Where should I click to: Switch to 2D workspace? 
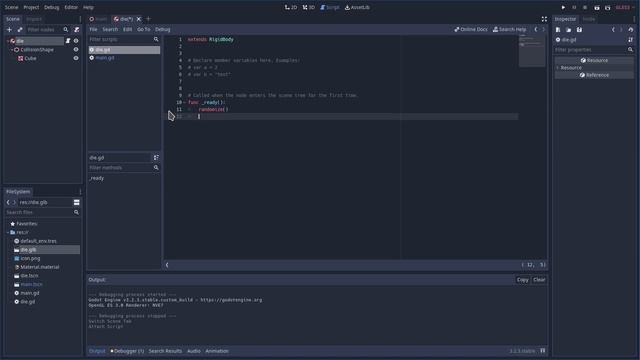pyautogui.click(x=291, y=7)
